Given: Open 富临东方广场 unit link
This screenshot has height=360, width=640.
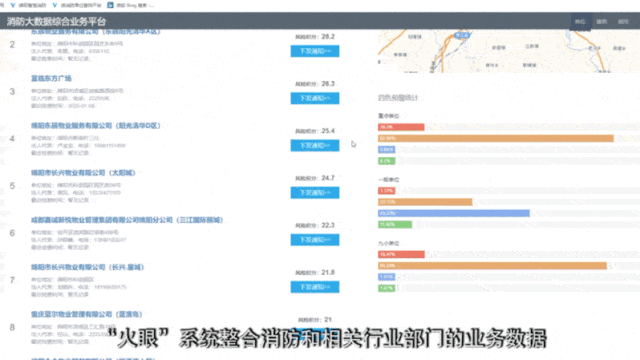Looking at the screenshot, I should pyautogui.click(x=51, y=78).
